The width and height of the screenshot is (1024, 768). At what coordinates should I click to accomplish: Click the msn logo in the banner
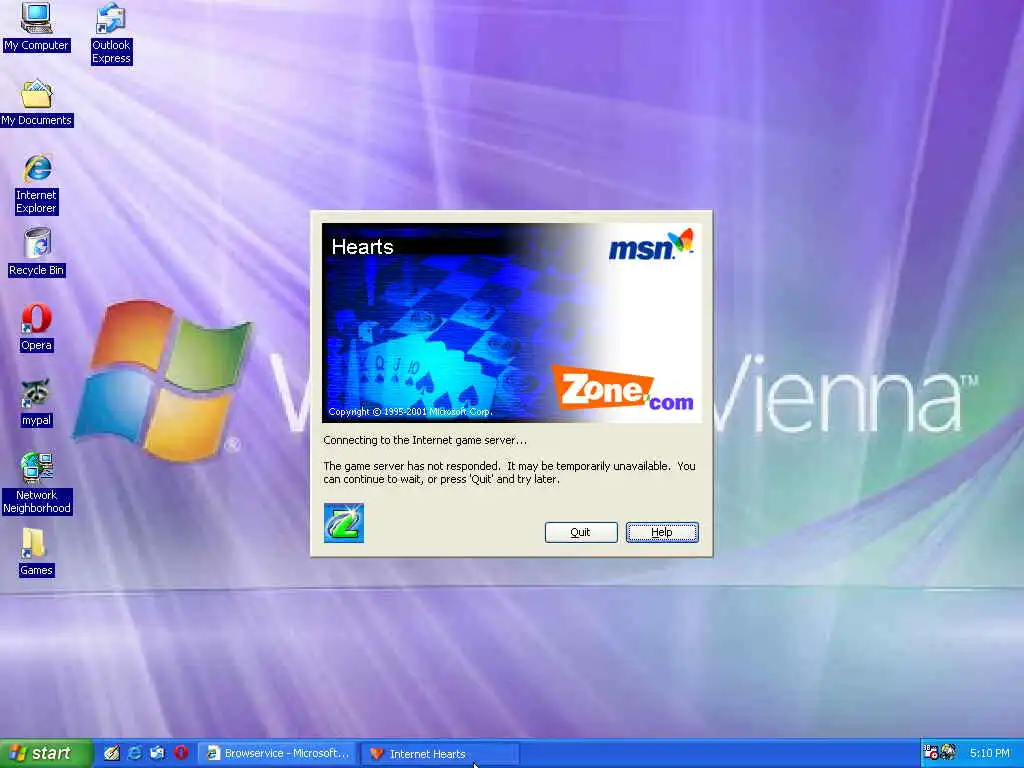[x=650, y=246]
